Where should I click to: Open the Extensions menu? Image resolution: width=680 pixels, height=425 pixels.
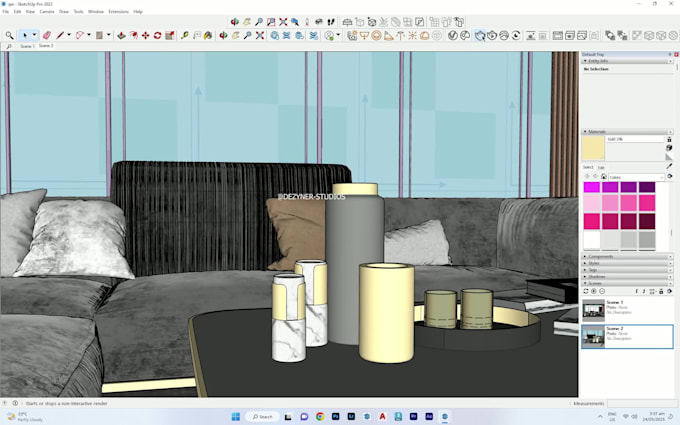pos(118,12)
